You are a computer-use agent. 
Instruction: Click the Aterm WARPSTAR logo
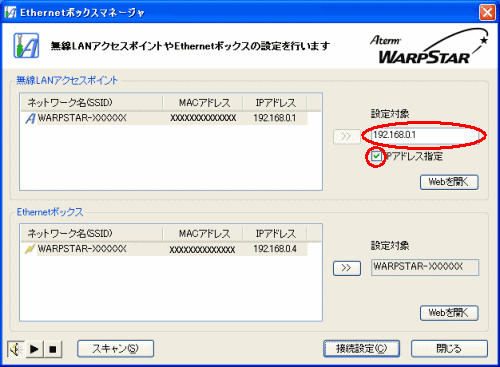429,46
